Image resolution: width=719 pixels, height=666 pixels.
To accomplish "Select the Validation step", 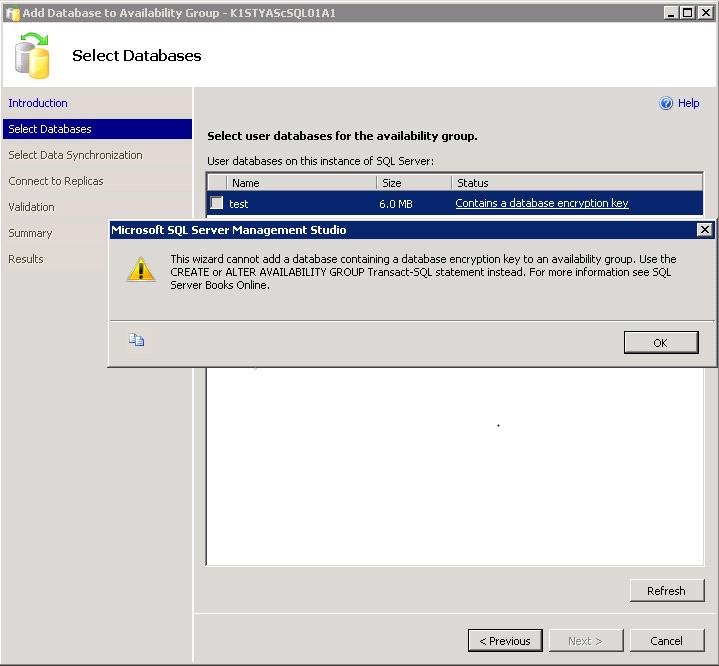I will coord(31,207).
